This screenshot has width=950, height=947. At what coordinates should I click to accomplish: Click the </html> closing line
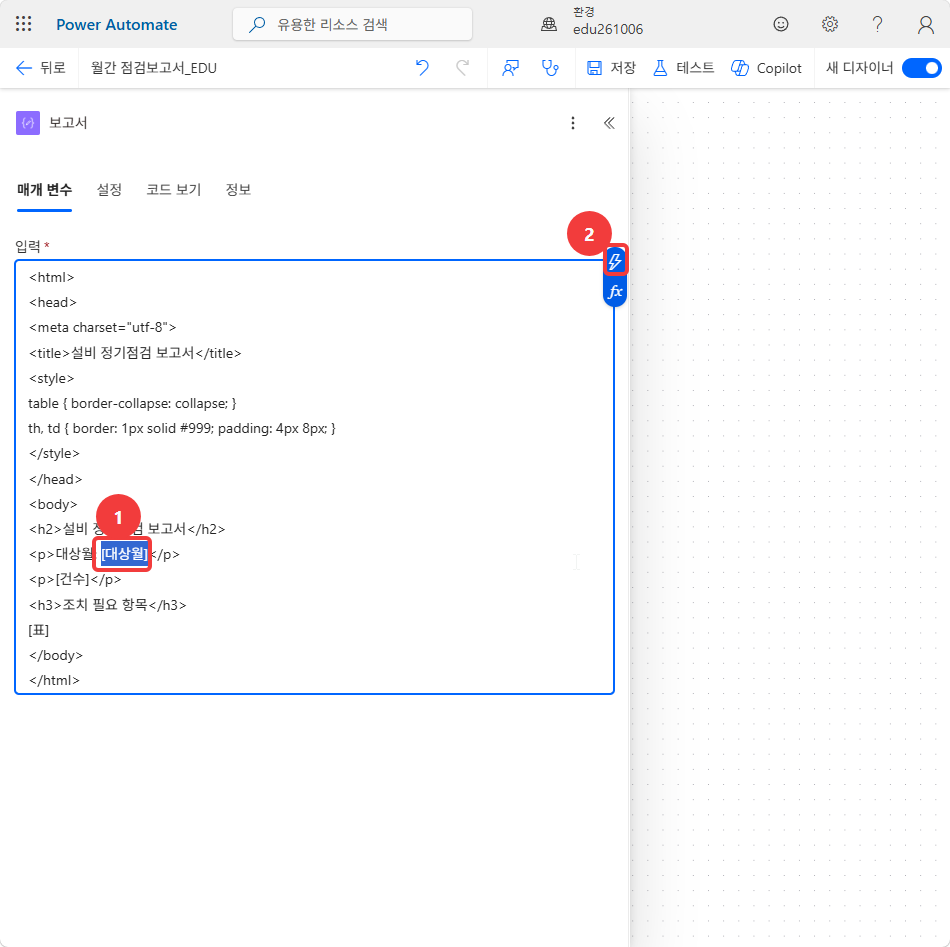54,680
